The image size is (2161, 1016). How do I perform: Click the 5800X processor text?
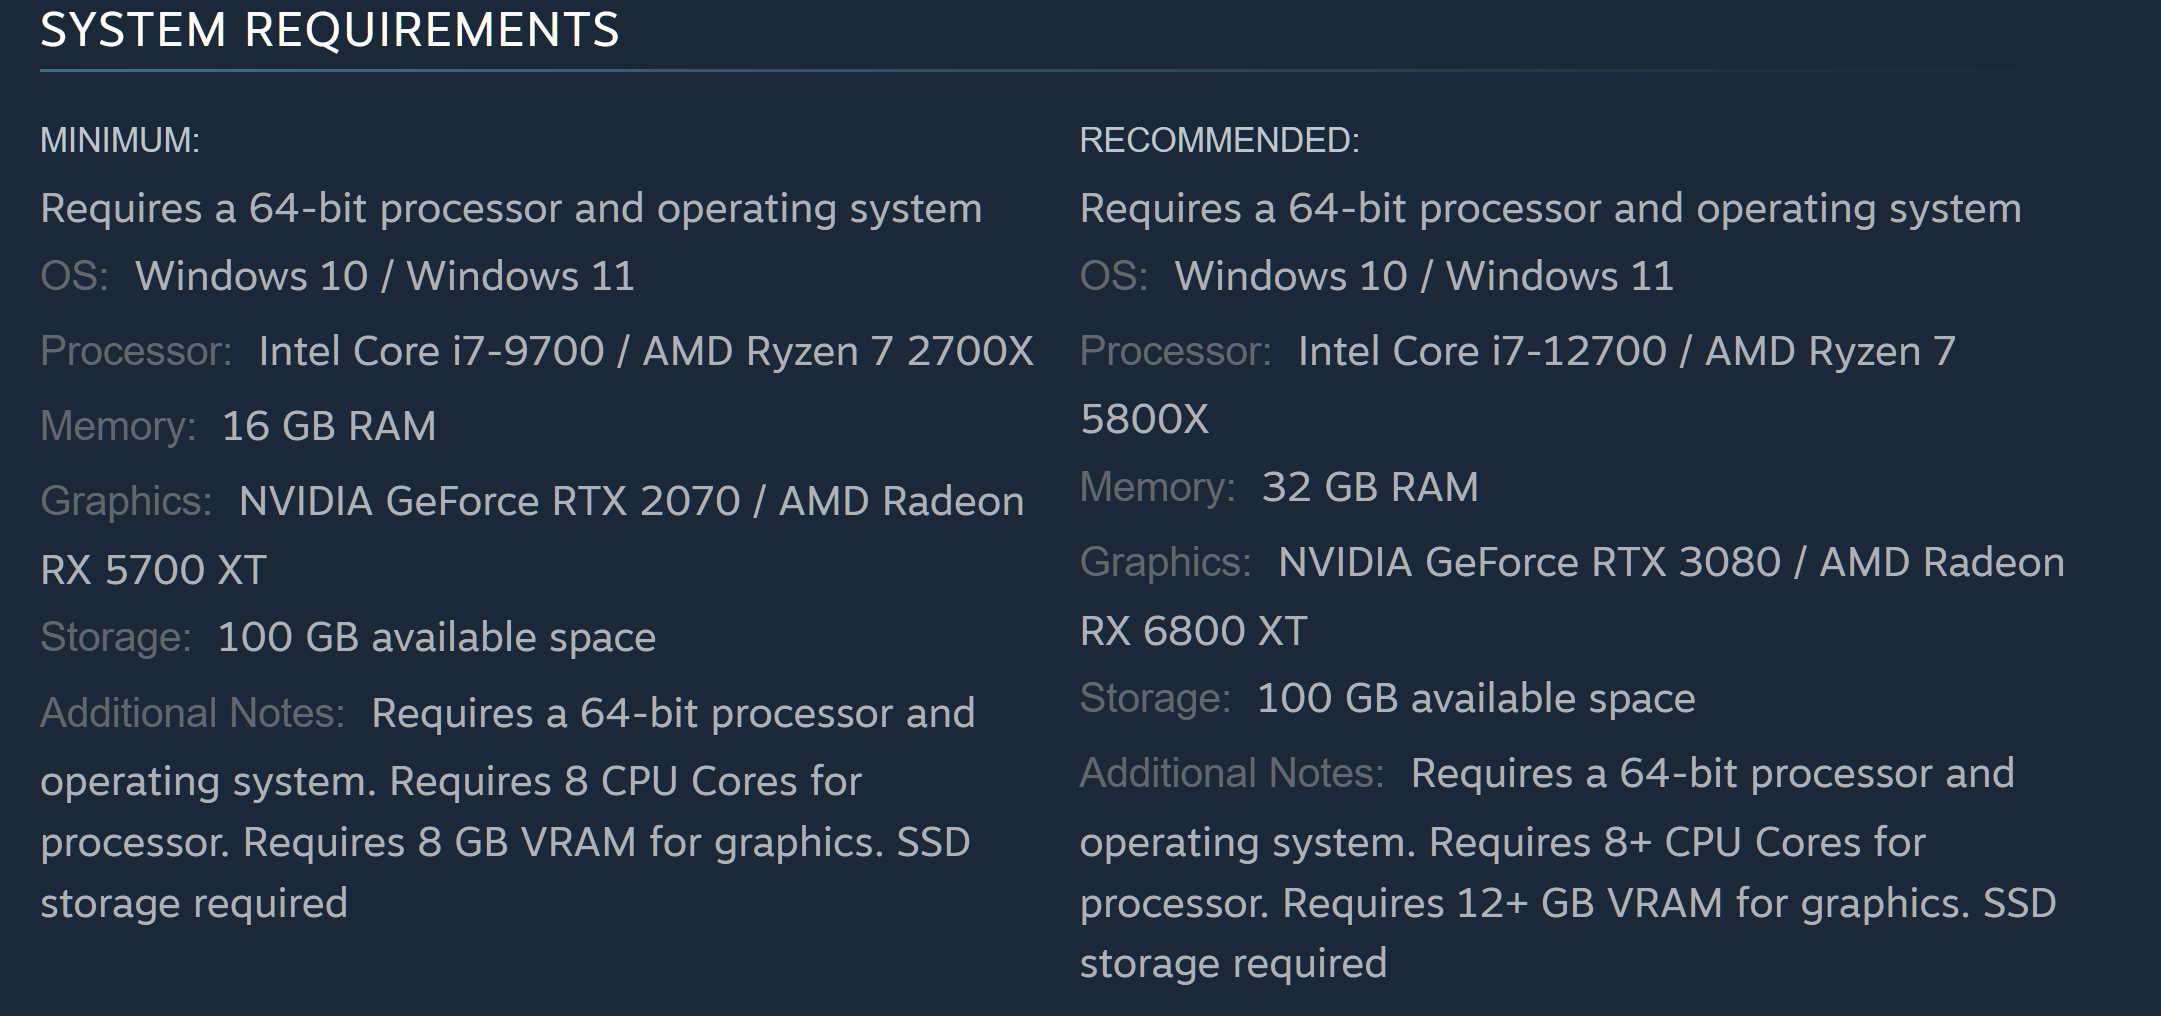[x=1144, y=419]
